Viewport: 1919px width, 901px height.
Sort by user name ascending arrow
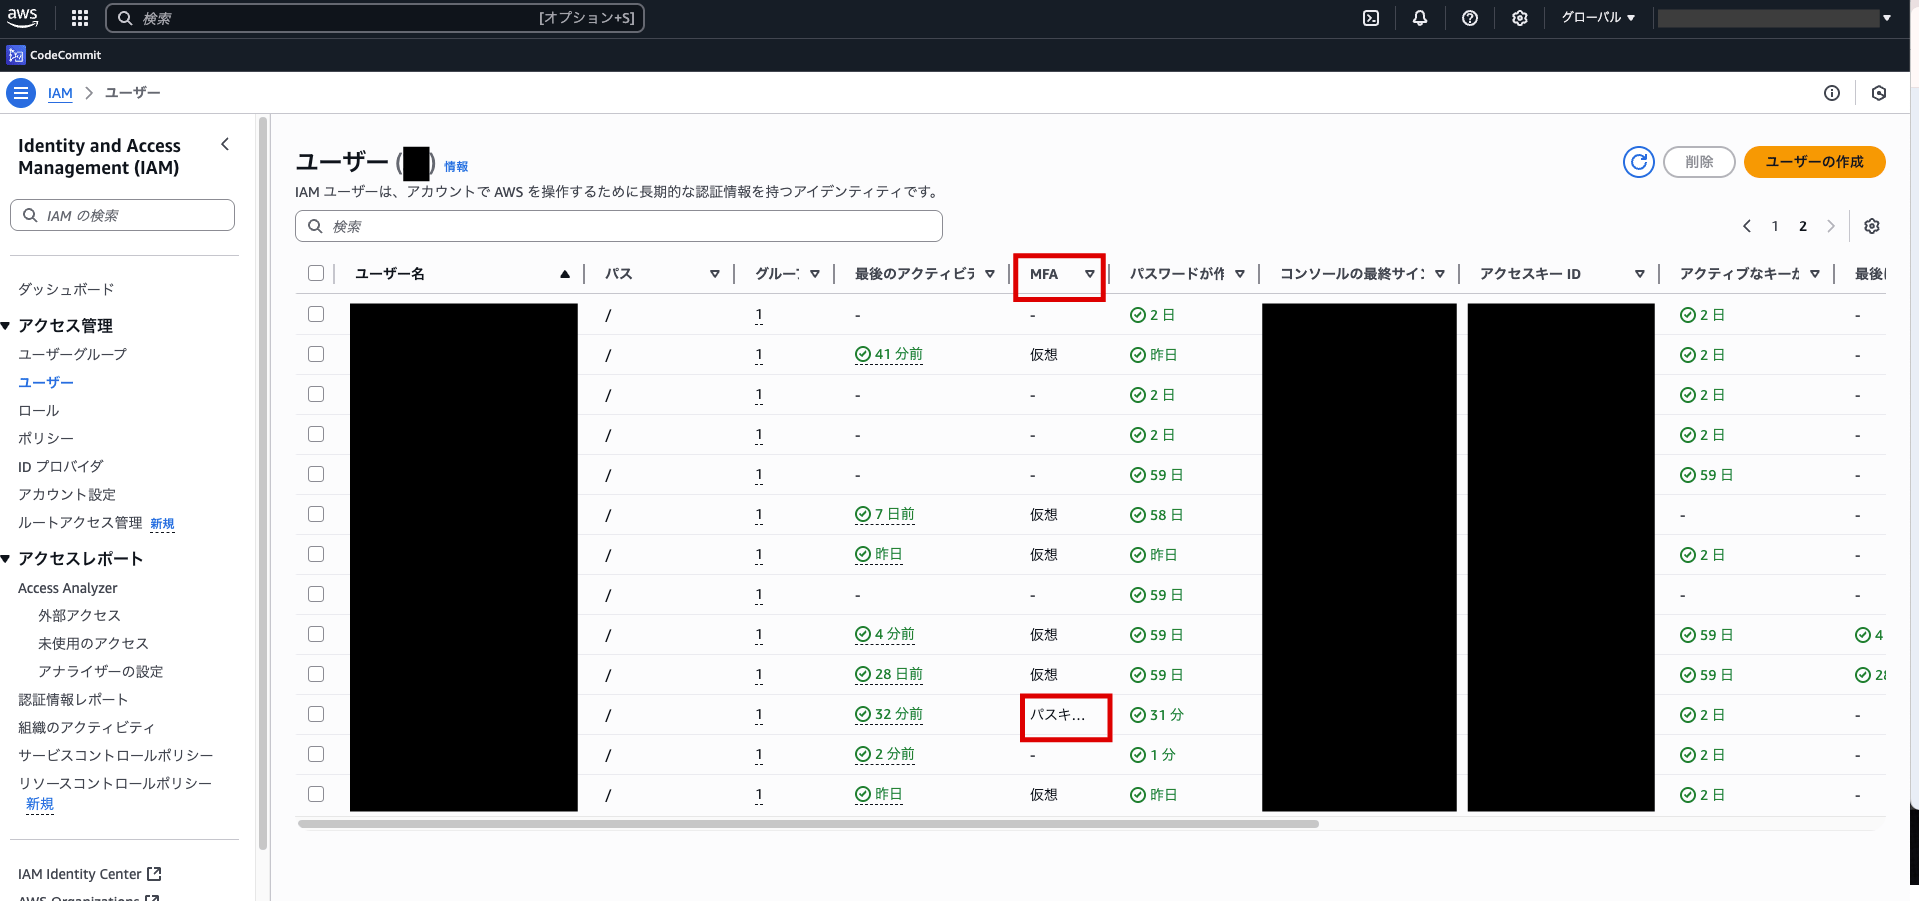(565, 274)
